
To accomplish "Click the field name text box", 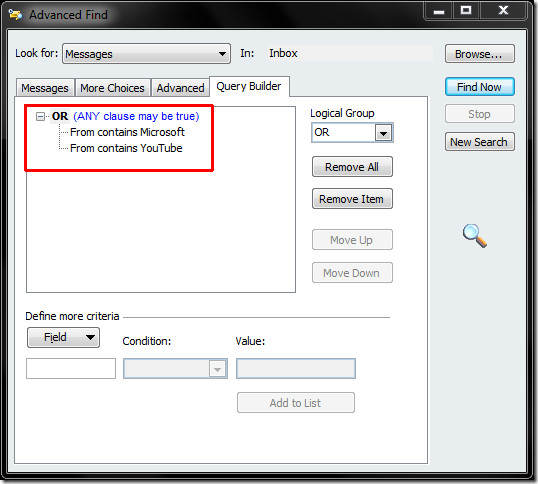I will click(71, 369).
